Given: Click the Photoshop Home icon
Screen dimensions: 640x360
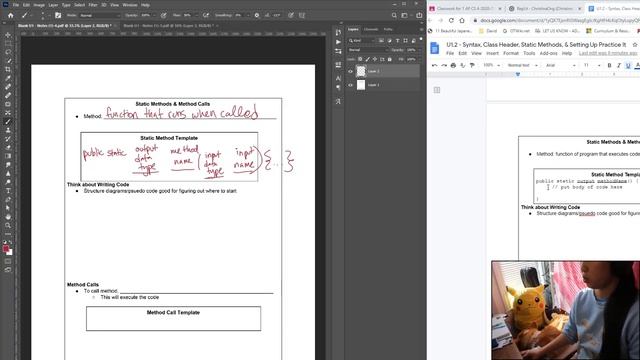Looking at the screenshot, I should [11, 16].
